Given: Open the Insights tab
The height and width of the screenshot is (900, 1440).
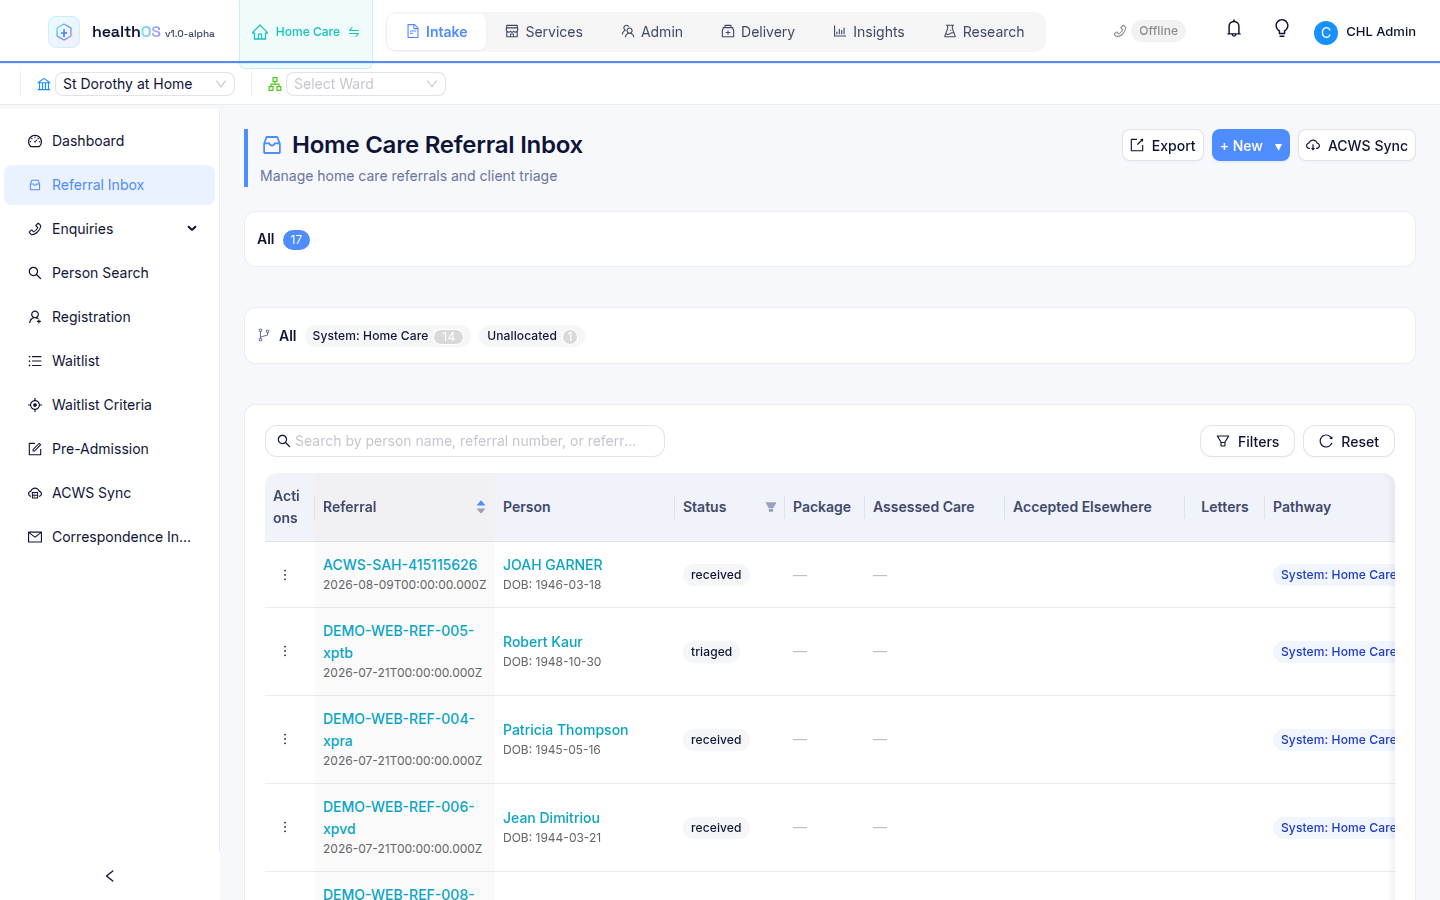Looking at the screenshot, I should coord(869,32).
